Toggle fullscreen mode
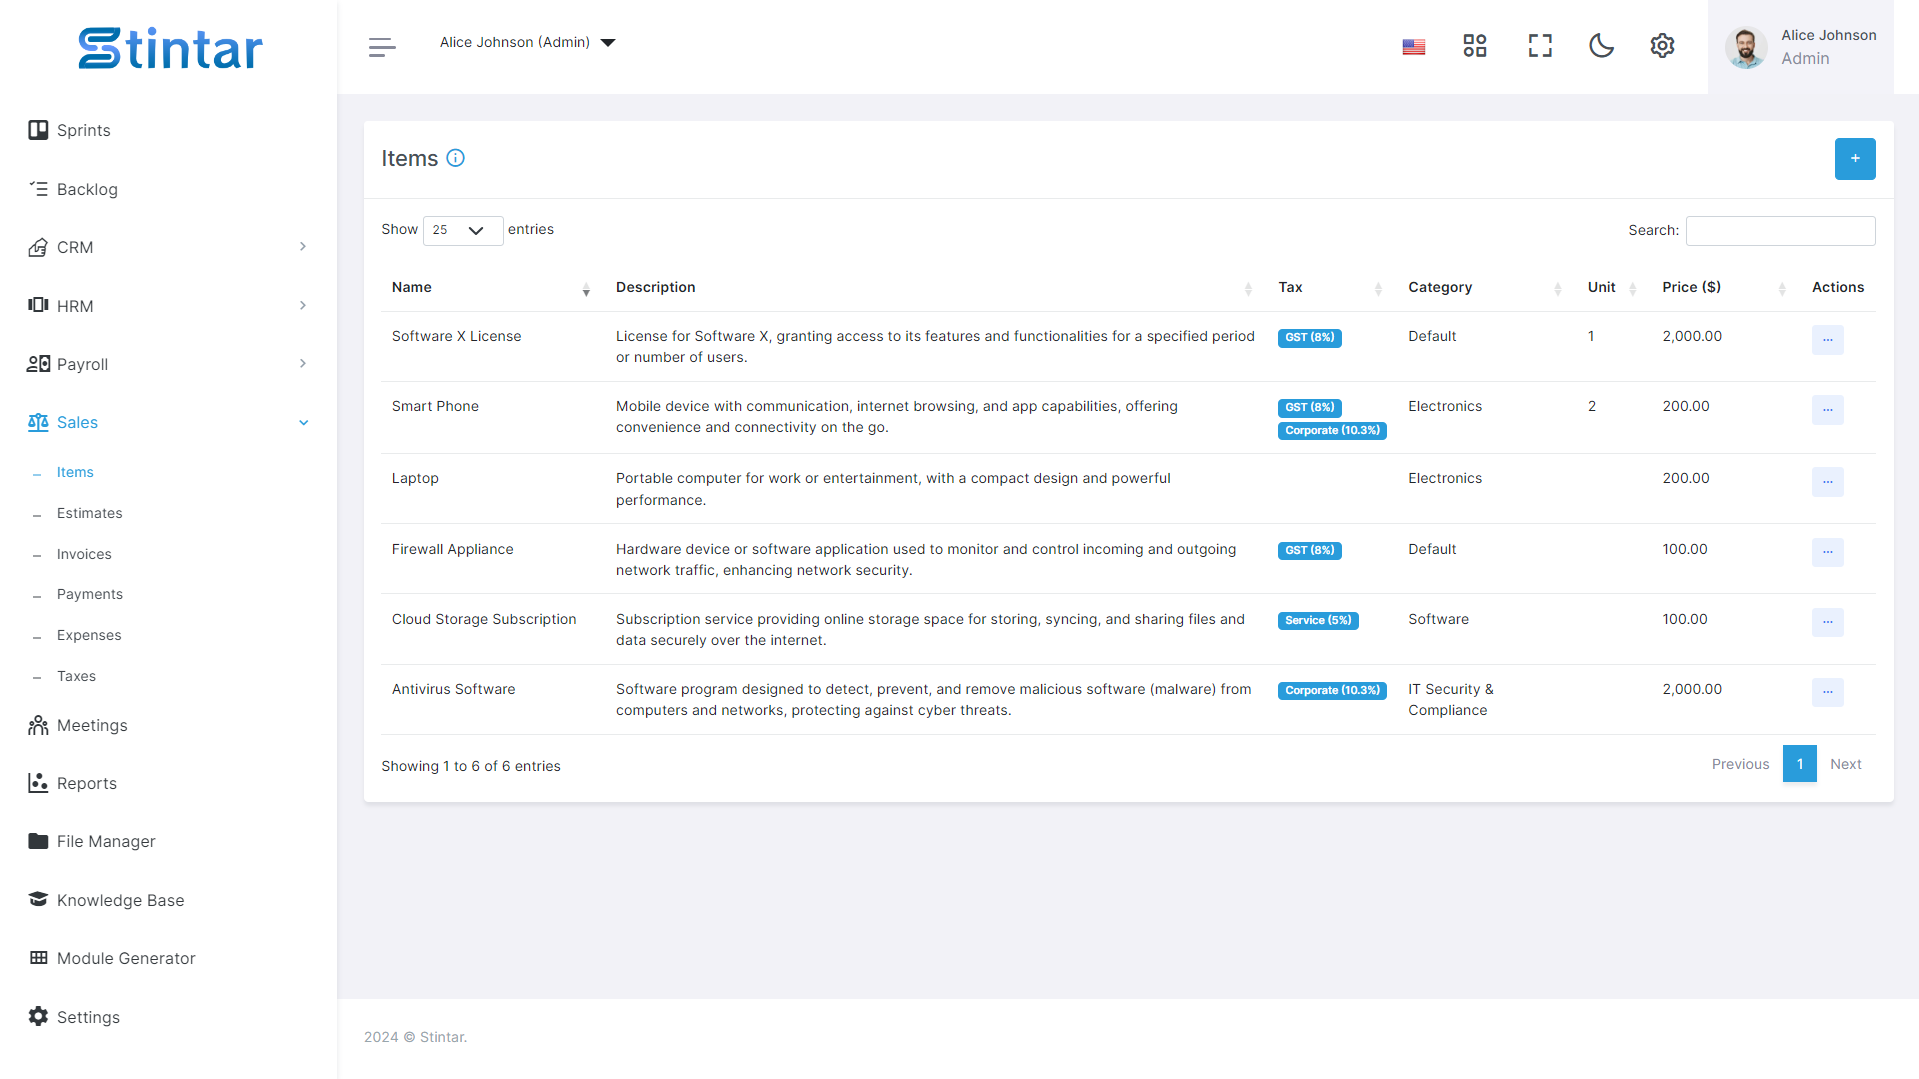This screenshot has height=1079, width=1919. click(x=1540, y=46)
